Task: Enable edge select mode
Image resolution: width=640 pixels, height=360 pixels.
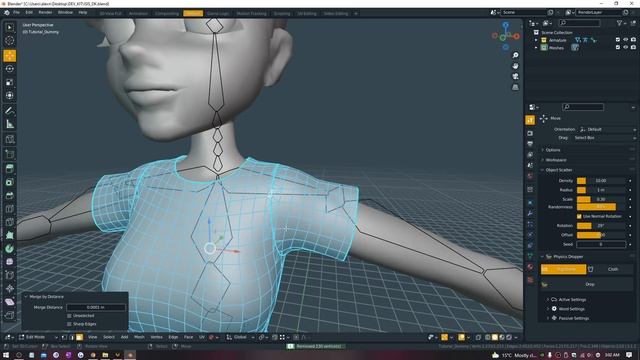Action: tap(72, 337)
